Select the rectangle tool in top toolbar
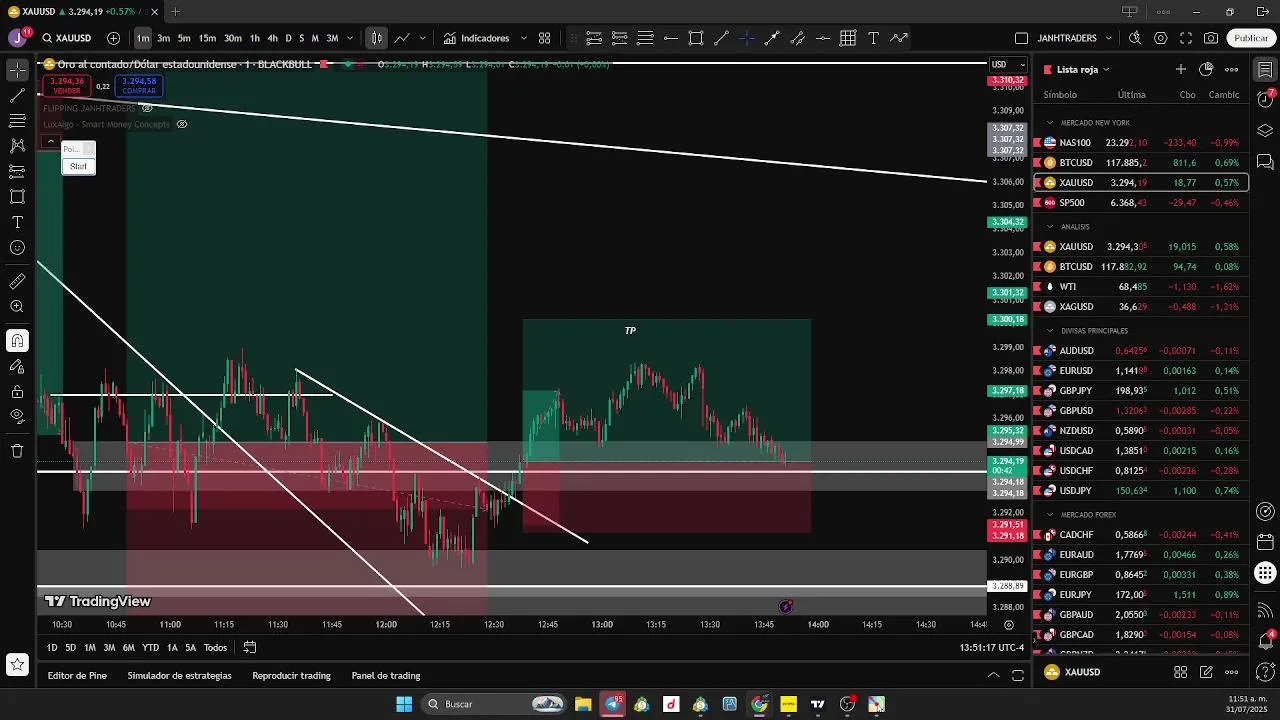The image size is (1280, 720). (696, 38)
